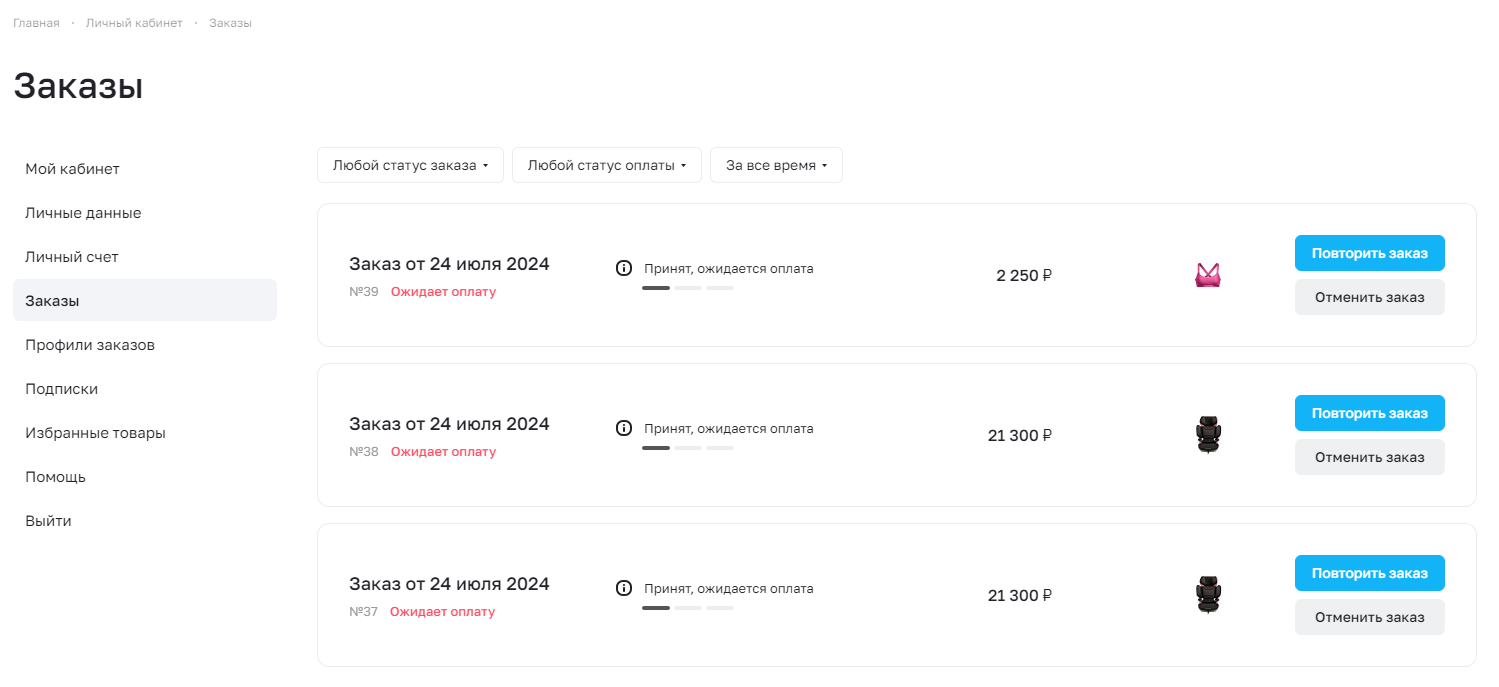Click «Повторить заказ» for order №37
This screenshot has width=1499, height=687.
[x=1370, y=573]
